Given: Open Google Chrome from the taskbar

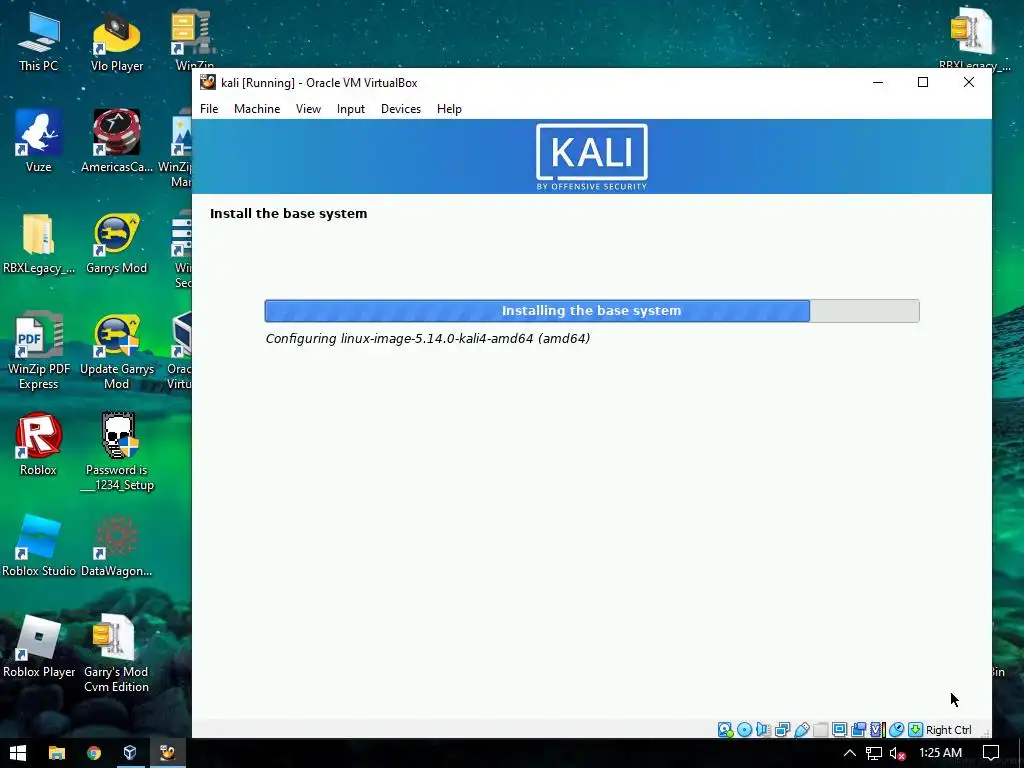Looking at the screenshot, I should coord(93,753).
